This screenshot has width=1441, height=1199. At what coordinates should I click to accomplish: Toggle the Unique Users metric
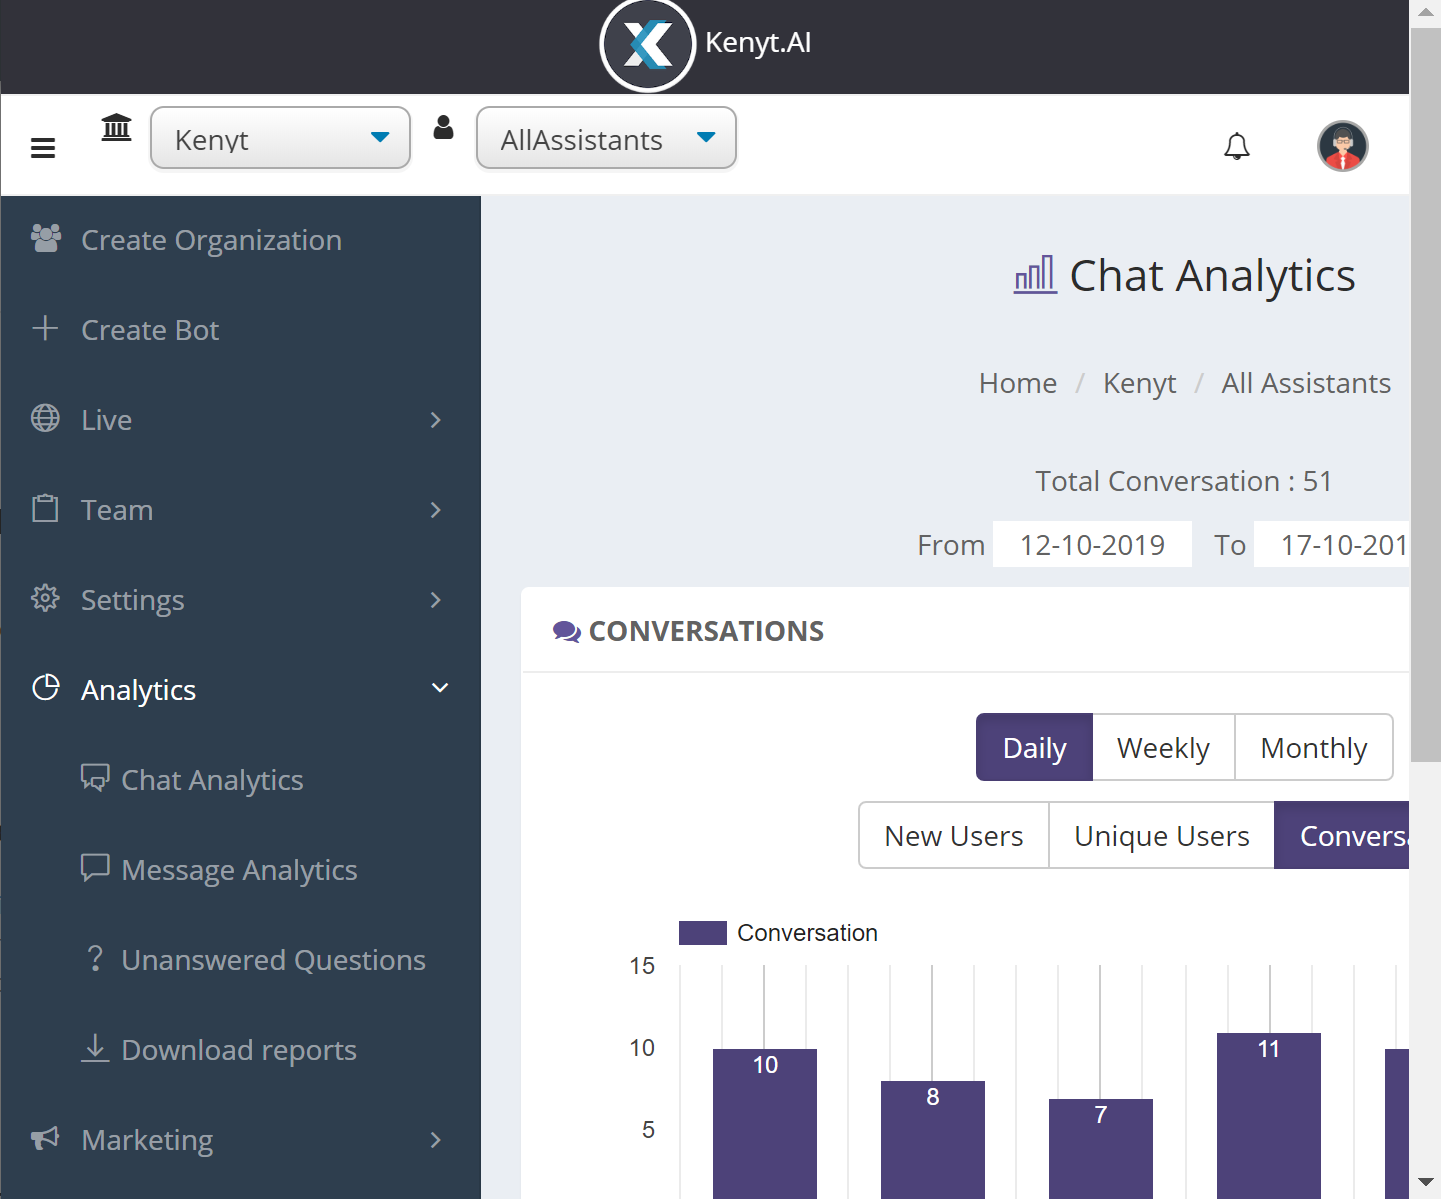click(1161, 835)
